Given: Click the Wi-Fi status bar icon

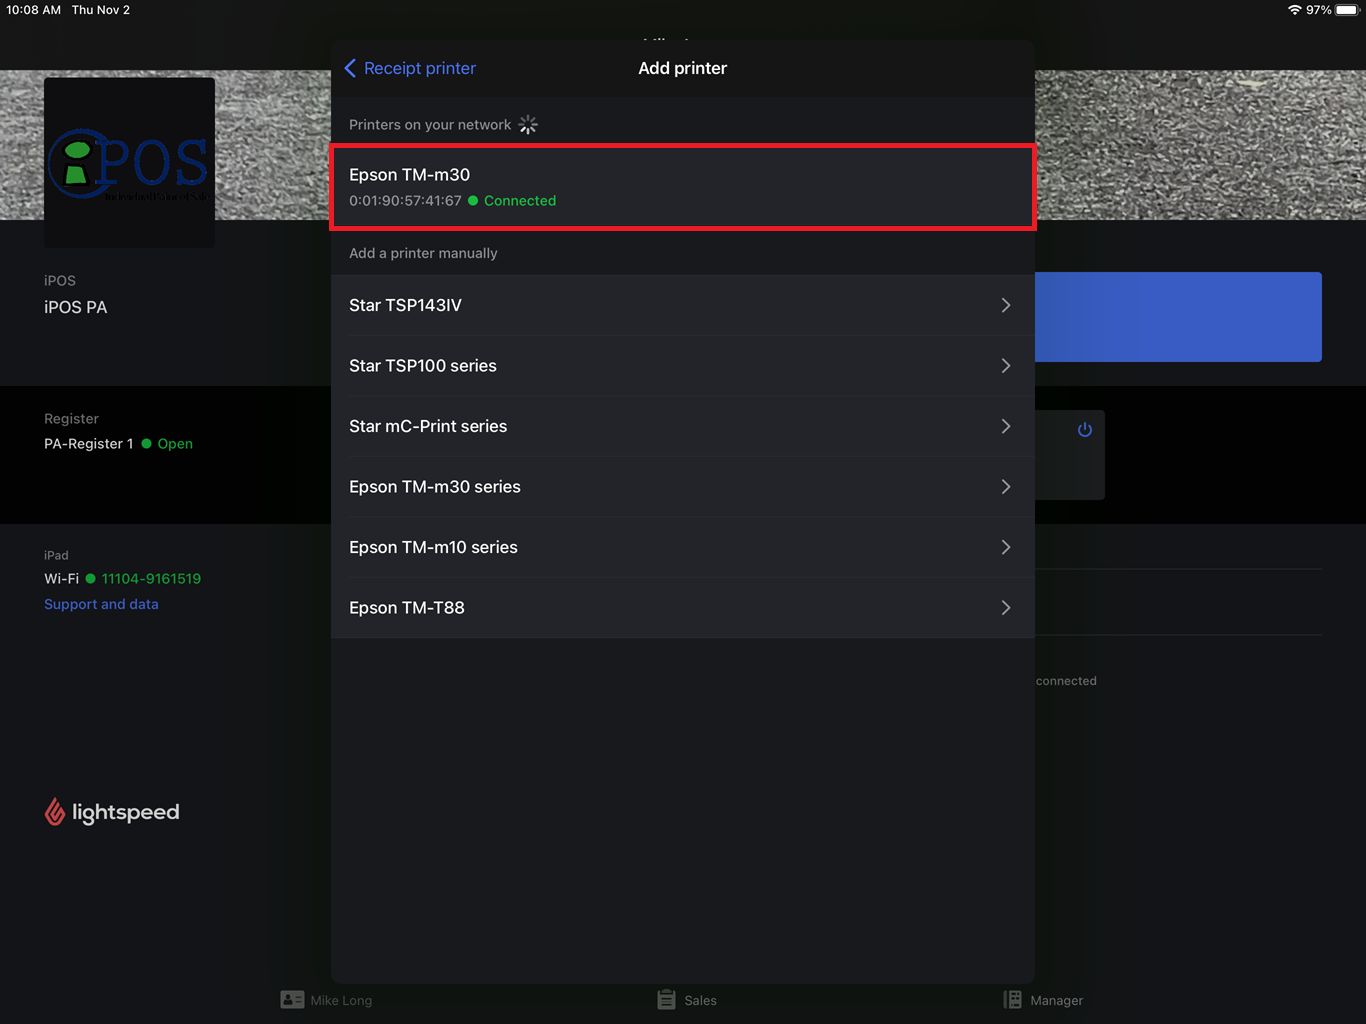Looking at the screenshot, I should pos(1295,10).
